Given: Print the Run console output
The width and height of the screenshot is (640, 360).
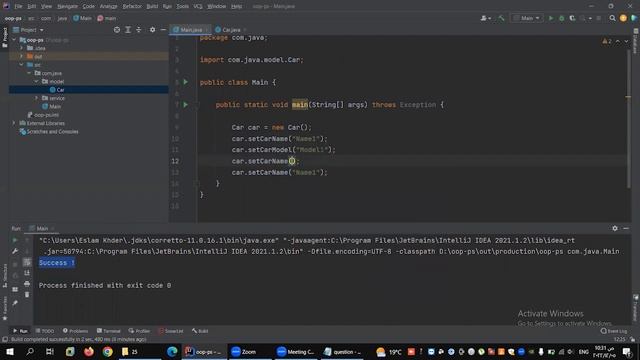Looking at the screenshot, I should click(27, 284).
